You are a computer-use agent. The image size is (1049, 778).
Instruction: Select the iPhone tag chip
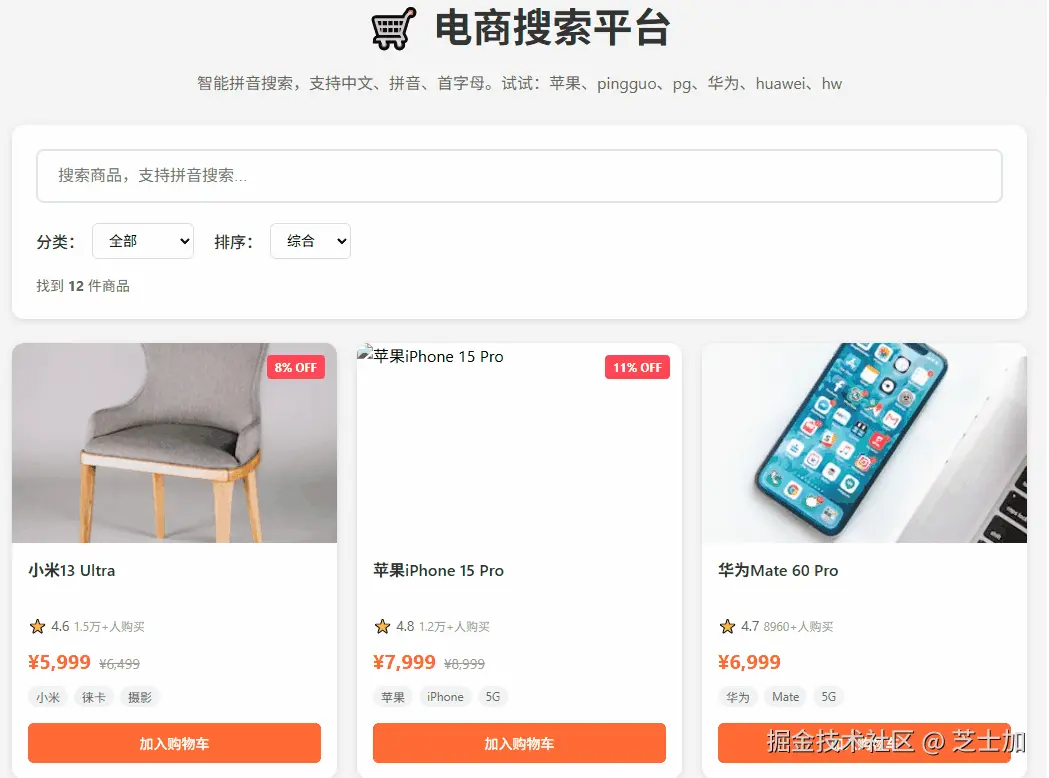click(445, 697)
